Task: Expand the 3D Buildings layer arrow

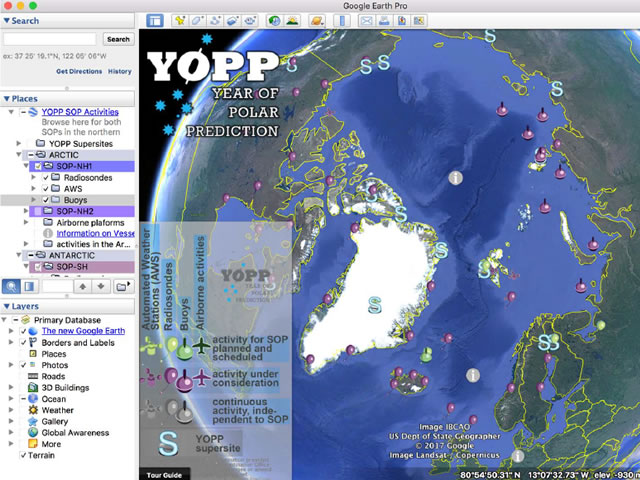Action: [x=11, y=387]
